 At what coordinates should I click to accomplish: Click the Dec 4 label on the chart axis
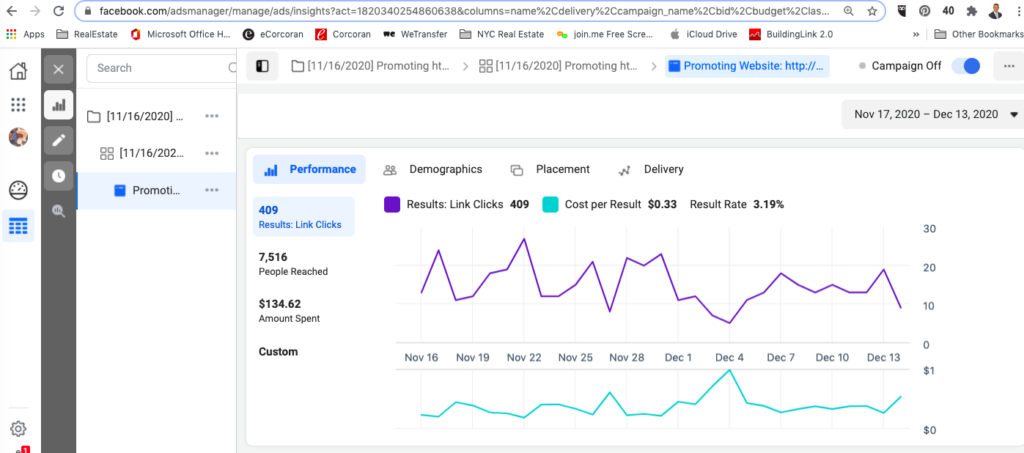[729, 358]
